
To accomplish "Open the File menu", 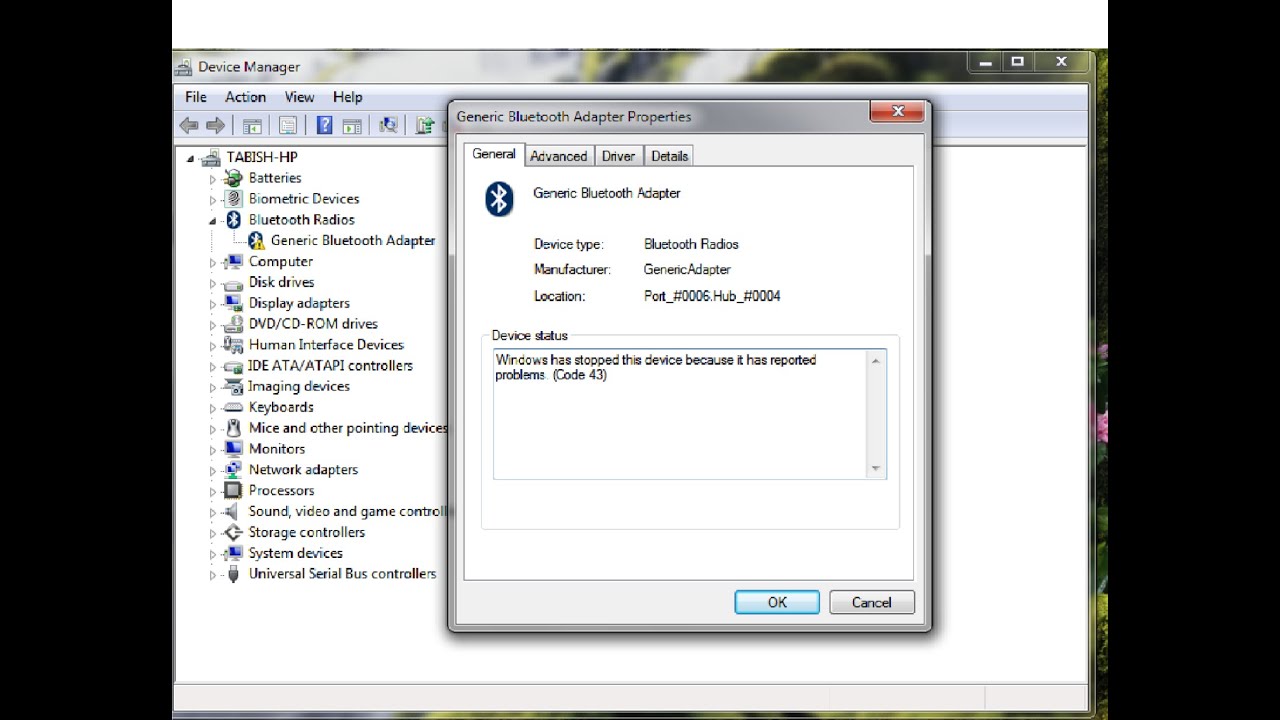I will [x=196, y=97].
